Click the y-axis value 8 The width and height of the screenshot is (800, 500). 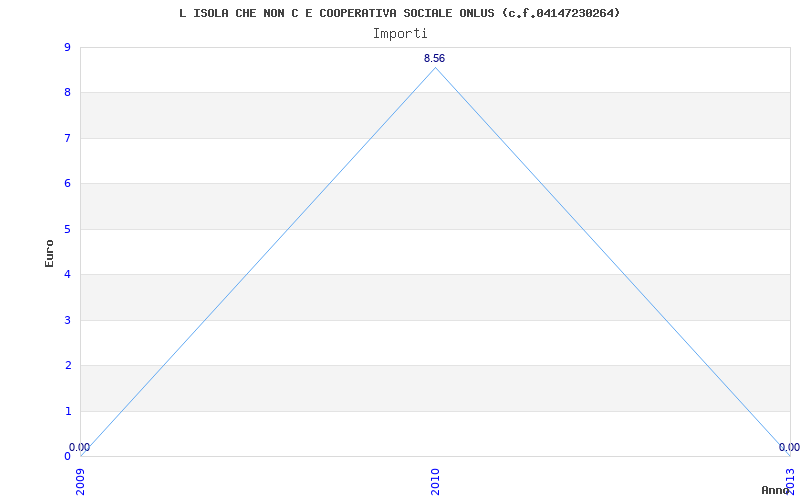click(x=67, y=93)
